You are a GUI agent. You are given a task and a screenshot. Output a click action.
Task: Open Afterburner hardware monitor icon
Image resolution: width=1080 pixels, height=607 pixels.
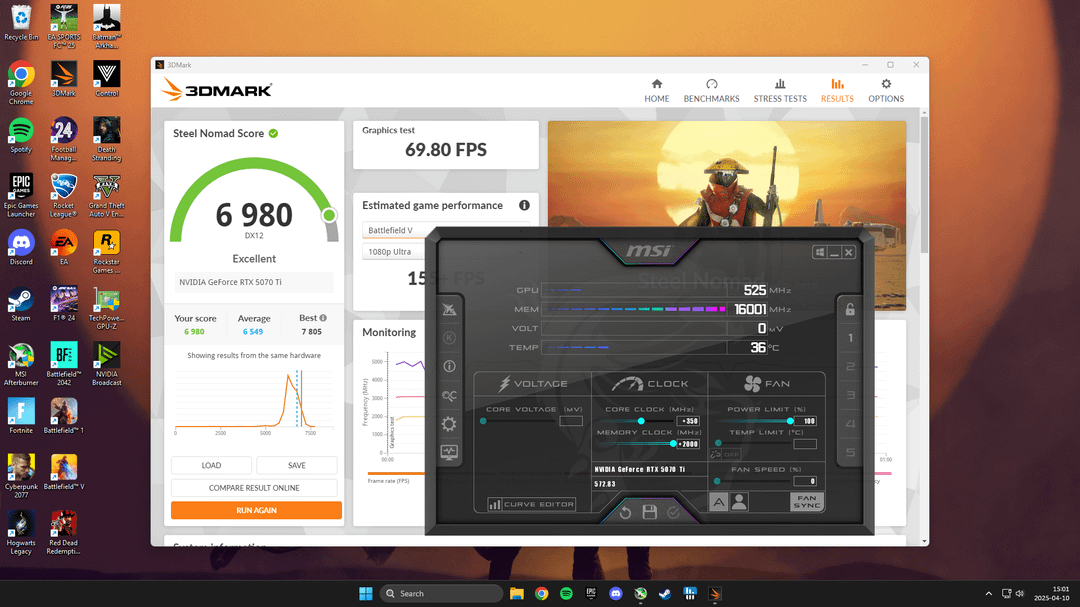click(x=449, y=453)
